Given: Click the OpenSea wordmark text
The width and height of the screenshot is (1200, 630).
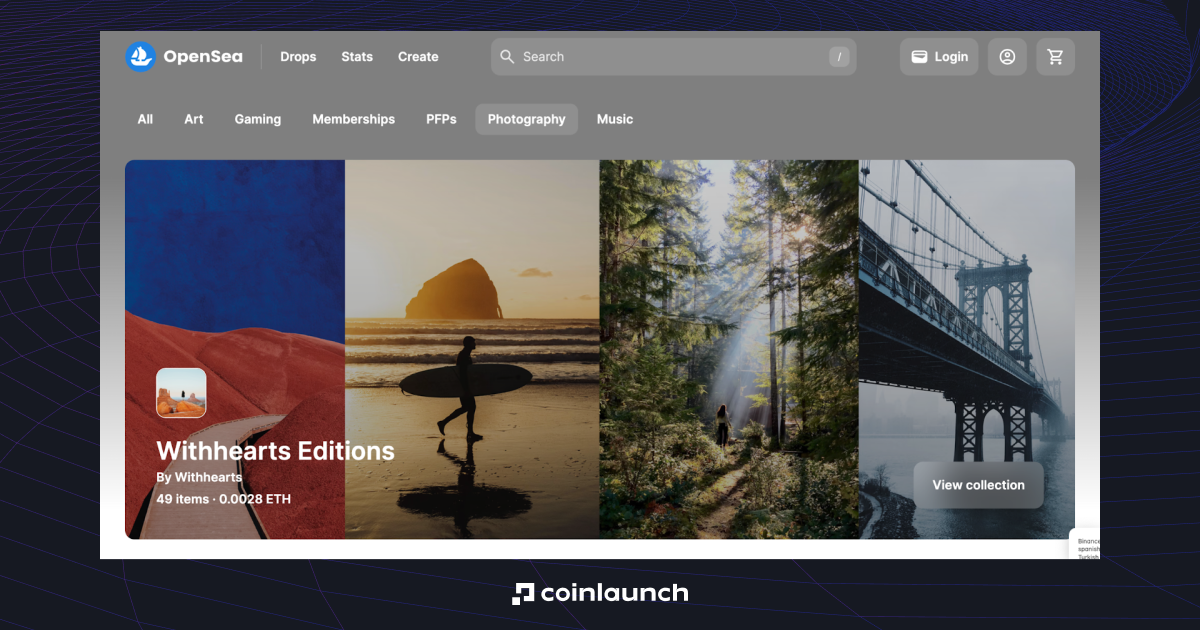Looking at the screenshot, I should 203,57.
